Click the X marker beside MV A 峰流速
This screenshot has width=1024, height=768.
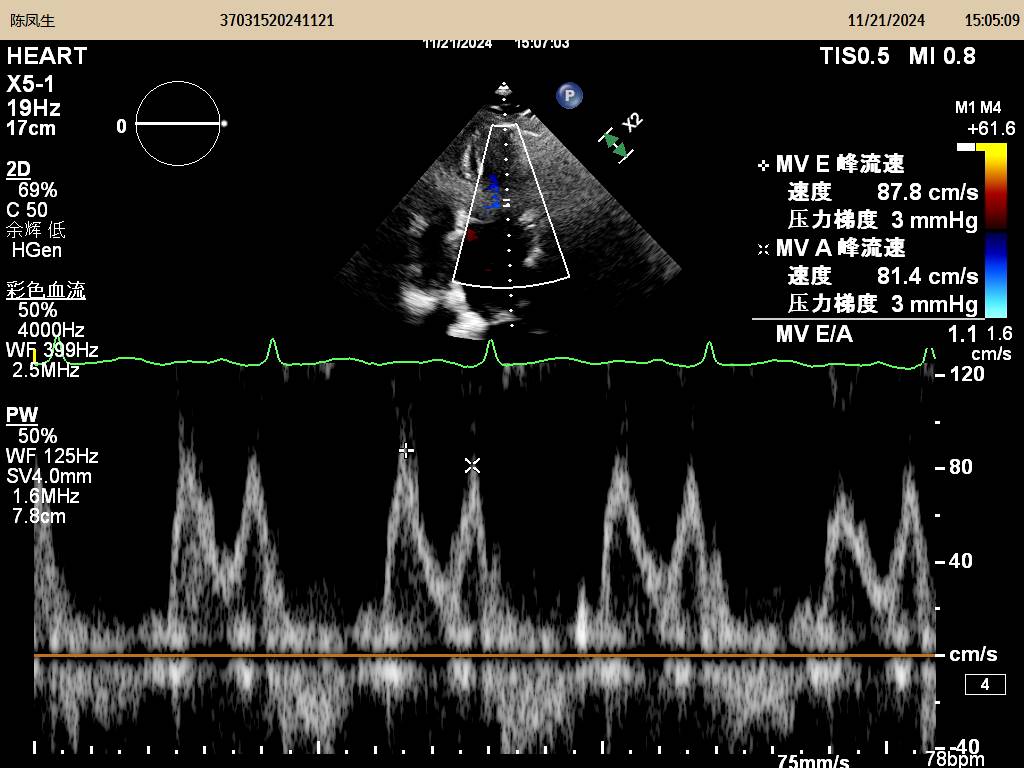763,248
